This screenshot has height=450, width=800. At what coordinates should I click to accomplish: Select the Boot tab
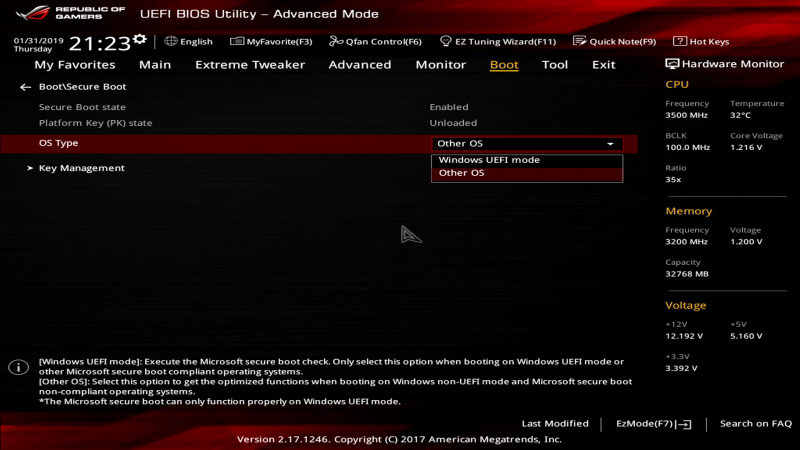coord(504,65)
